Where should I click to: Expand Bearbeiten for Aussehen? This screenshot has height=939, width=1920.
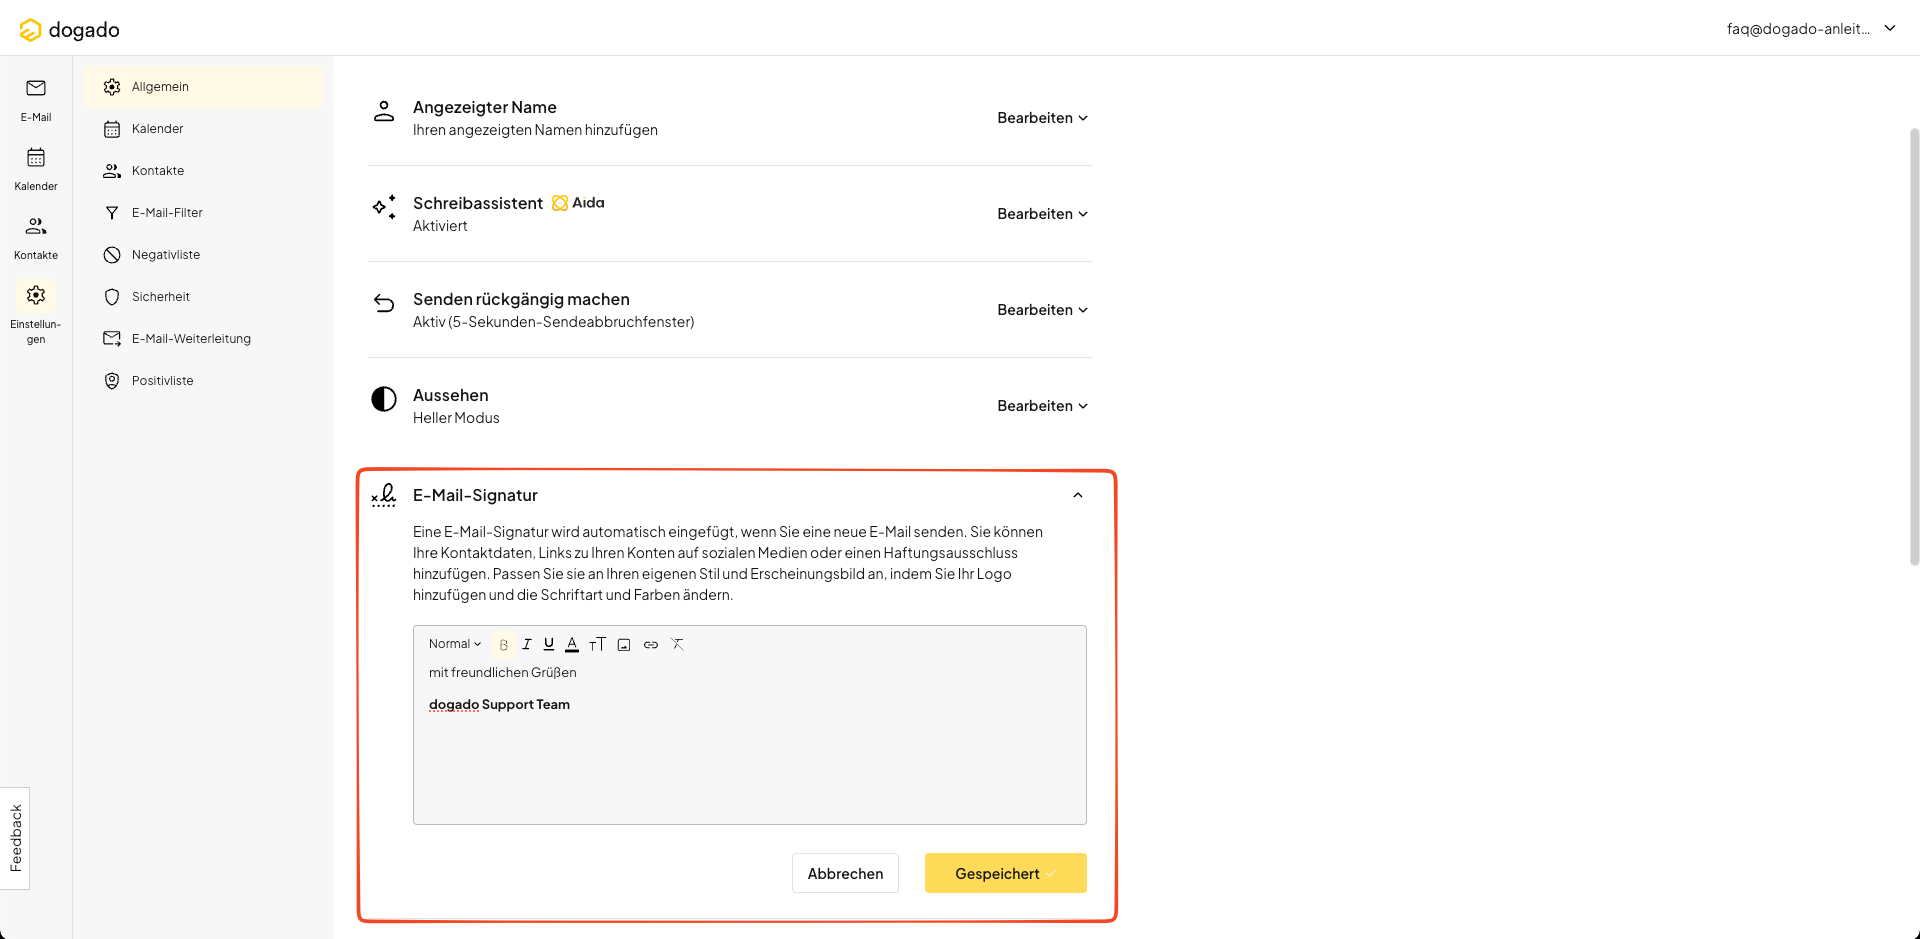coord(1042,406)
